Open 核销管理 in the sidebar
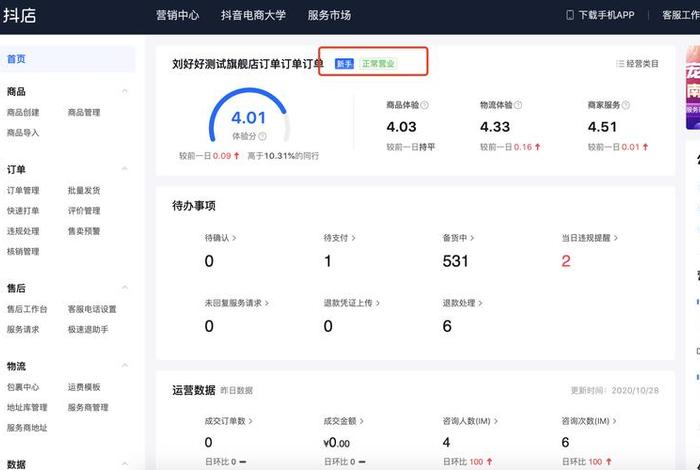Image resolution: width=700 pixels, height=470 pixels. click(x=23, y=251)
